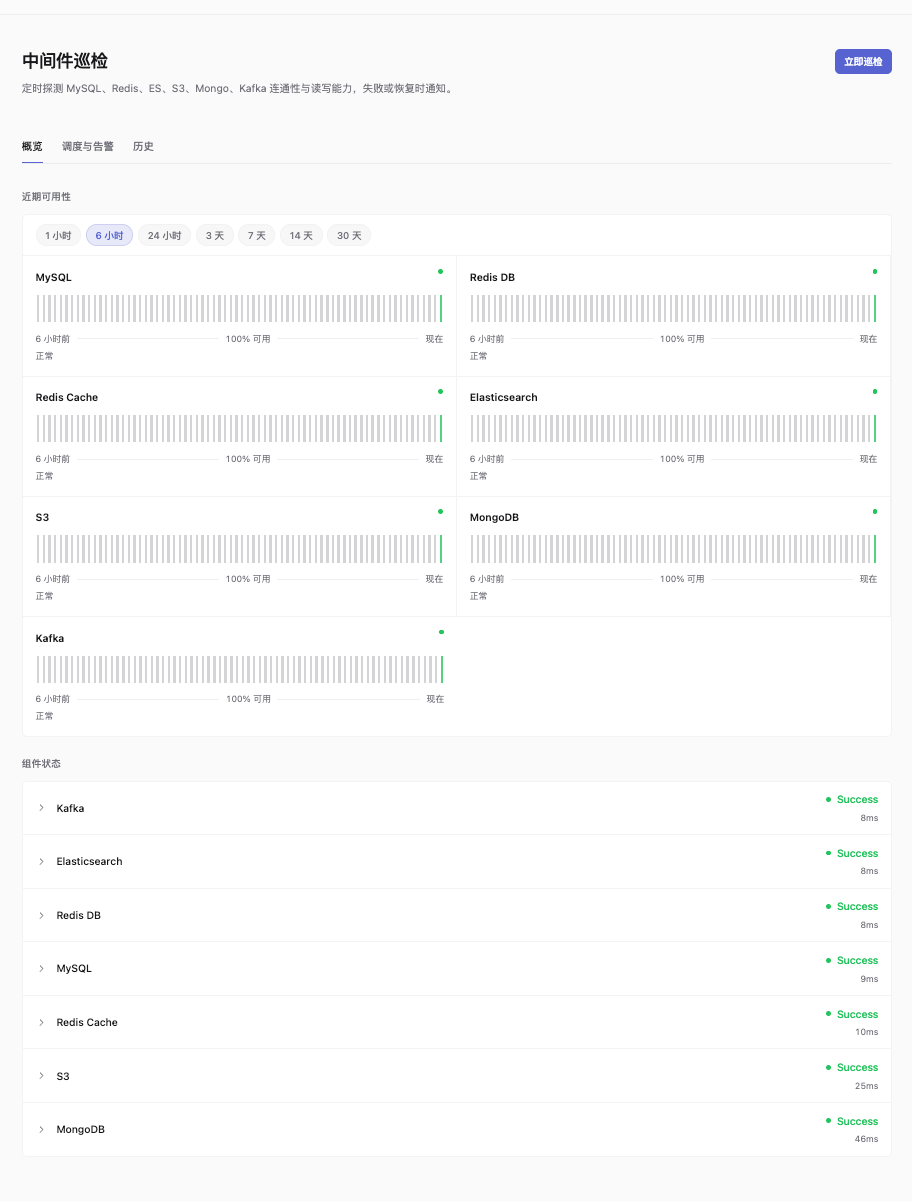Image resolution: width=912 pixels, height=1201 pixels.
Task: Select the 7 天 time range
Action: [257, 236]
